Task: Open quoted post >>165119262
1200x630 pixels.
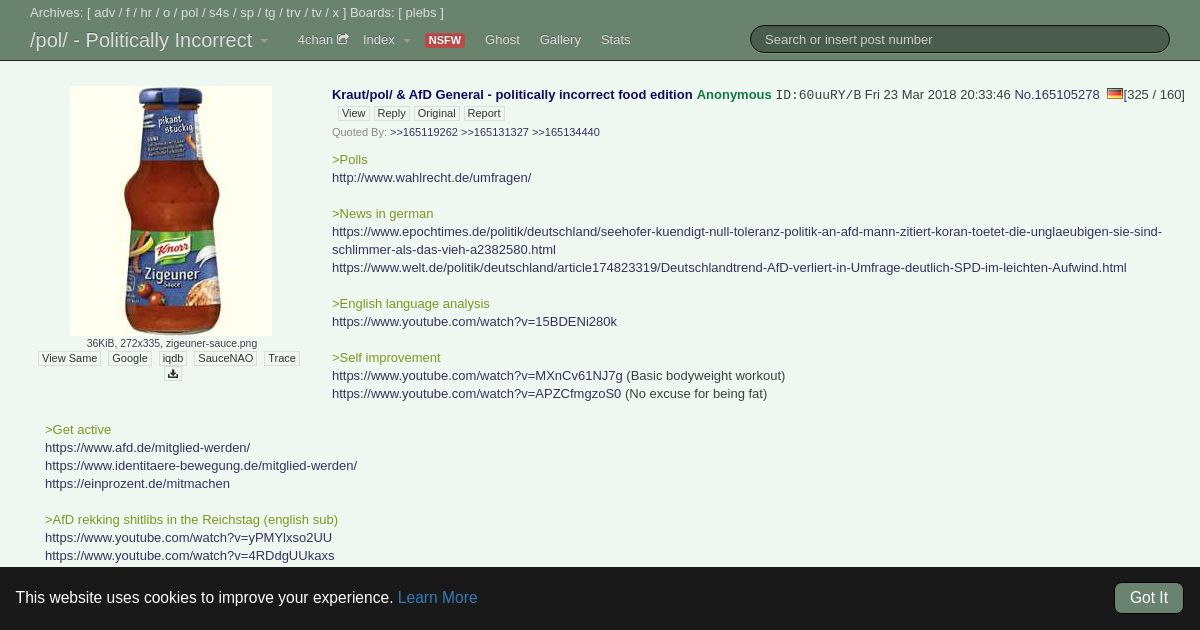Action: click(x=424, y=132)
